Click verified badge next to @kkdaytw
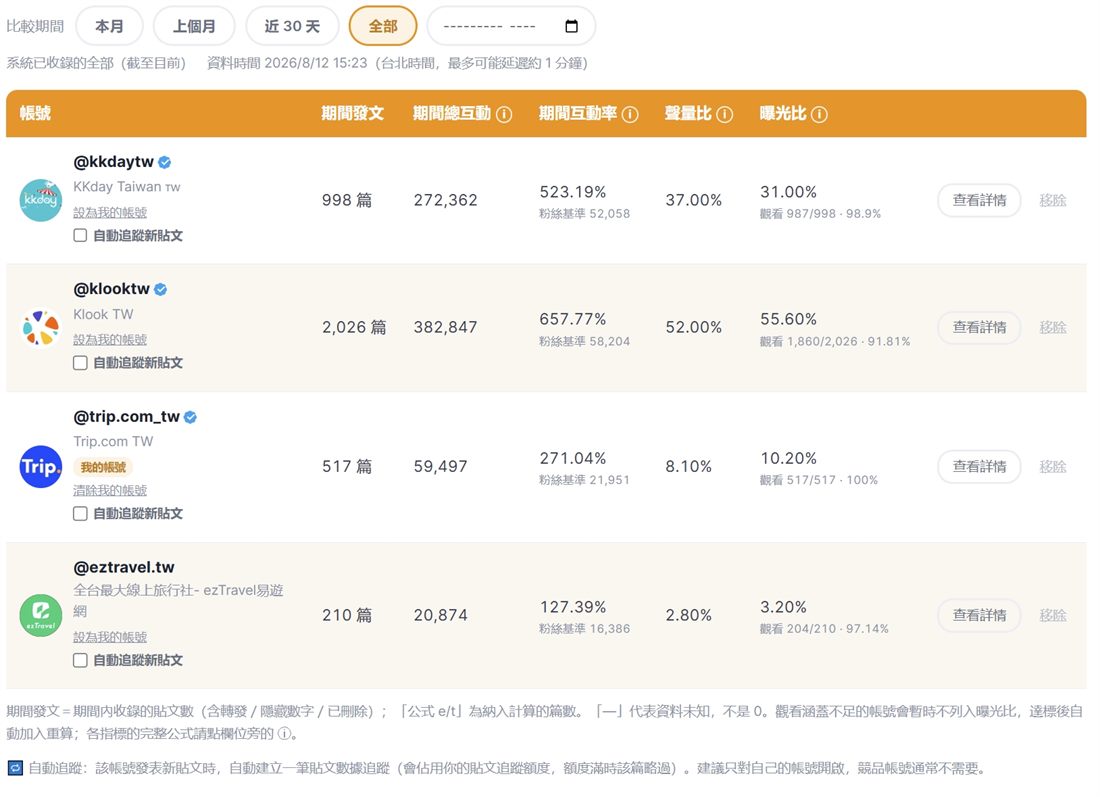 (x=165, y=162)
